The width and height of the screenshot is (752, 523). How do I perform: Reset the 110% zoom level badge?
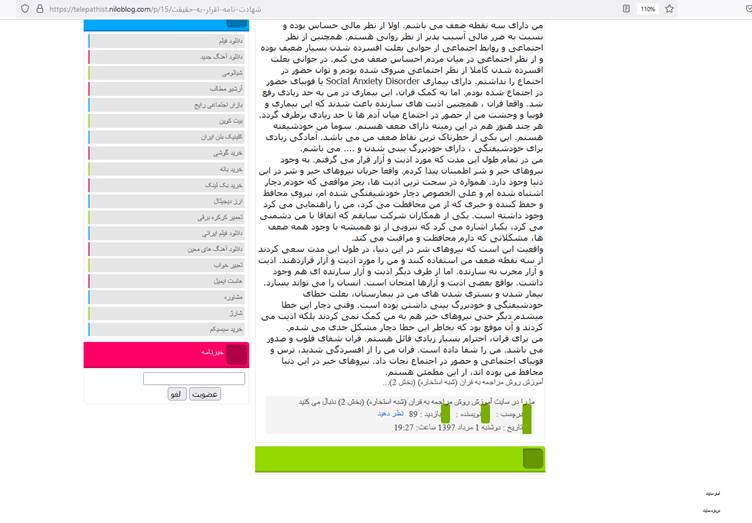click(647, 9)
